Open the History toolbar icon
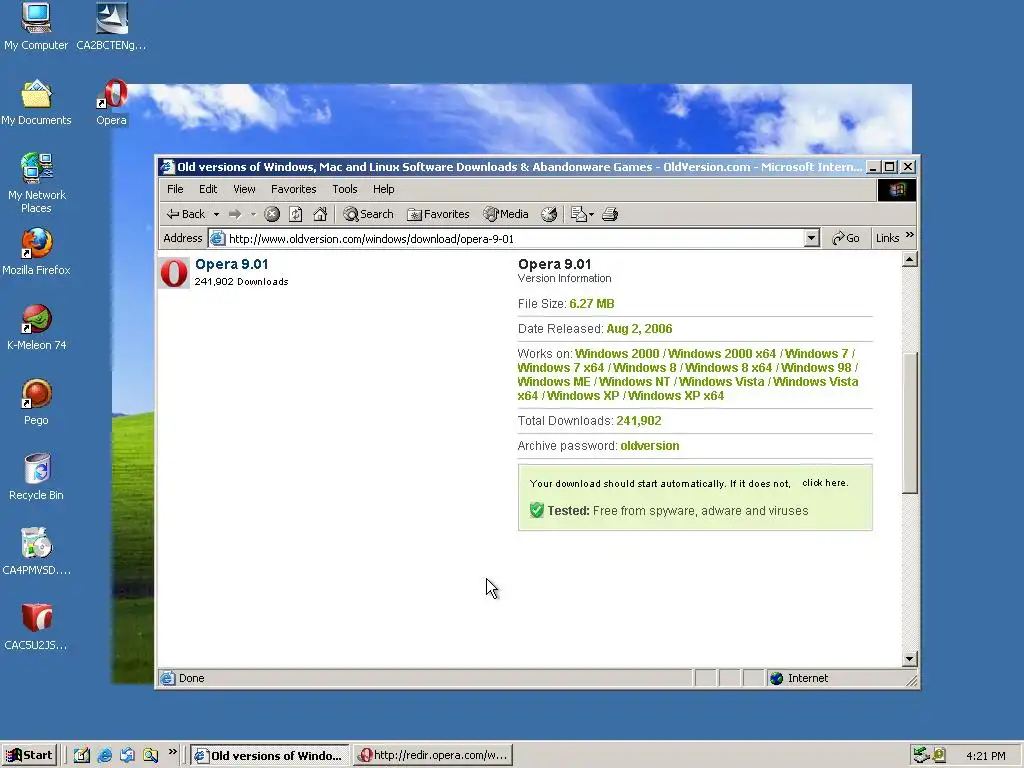Image resolution: width=1024 pixels, height=768 pixels. click(549, 214)
